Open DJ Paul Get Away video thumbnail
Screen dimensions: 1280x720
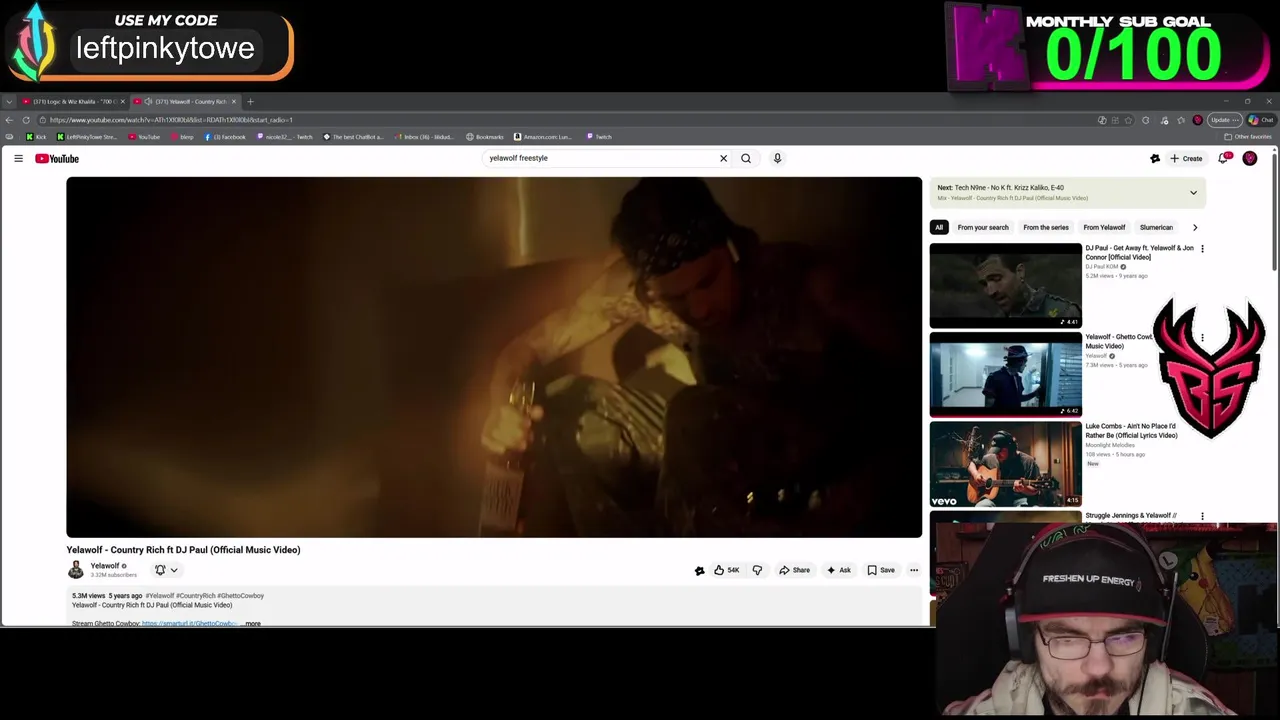tap(1006, 285)
